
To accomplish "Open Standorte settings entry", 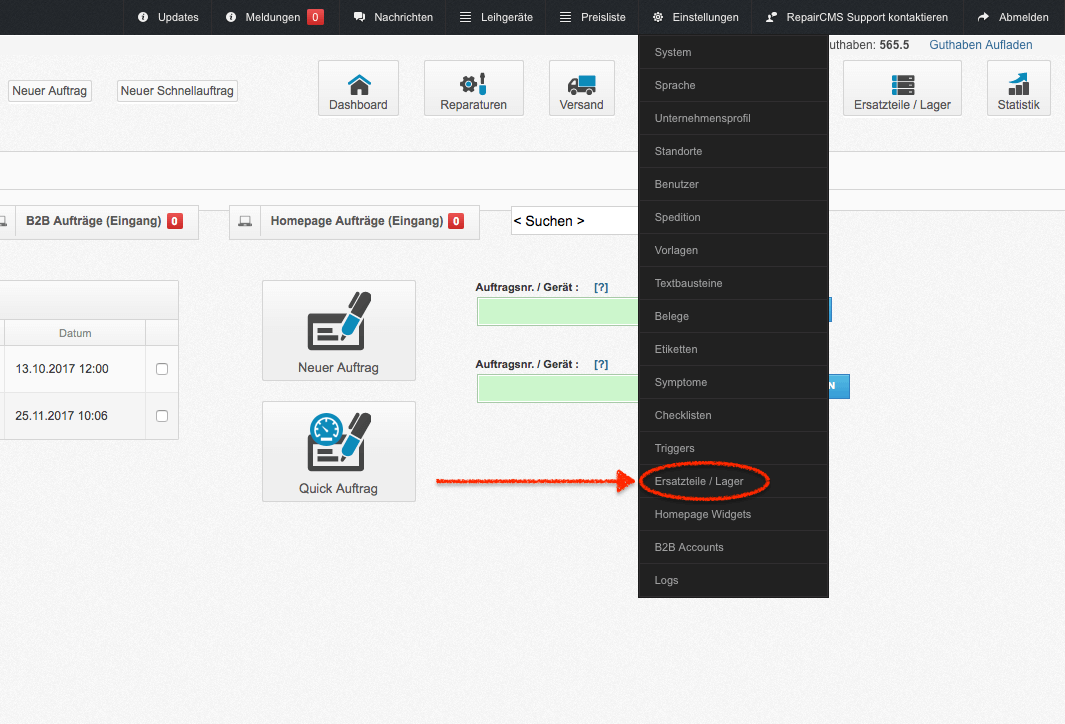I will [733, 151].
